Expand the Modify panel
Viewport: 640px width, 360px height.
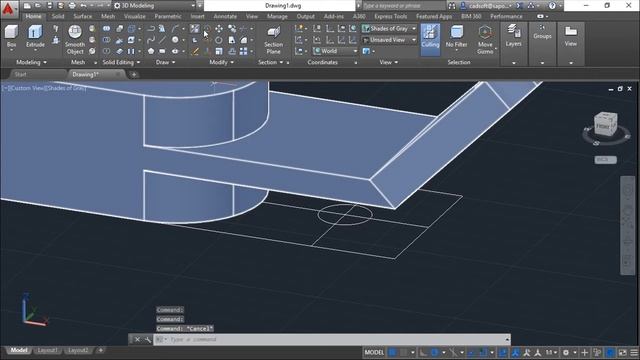tap(222, 62)
